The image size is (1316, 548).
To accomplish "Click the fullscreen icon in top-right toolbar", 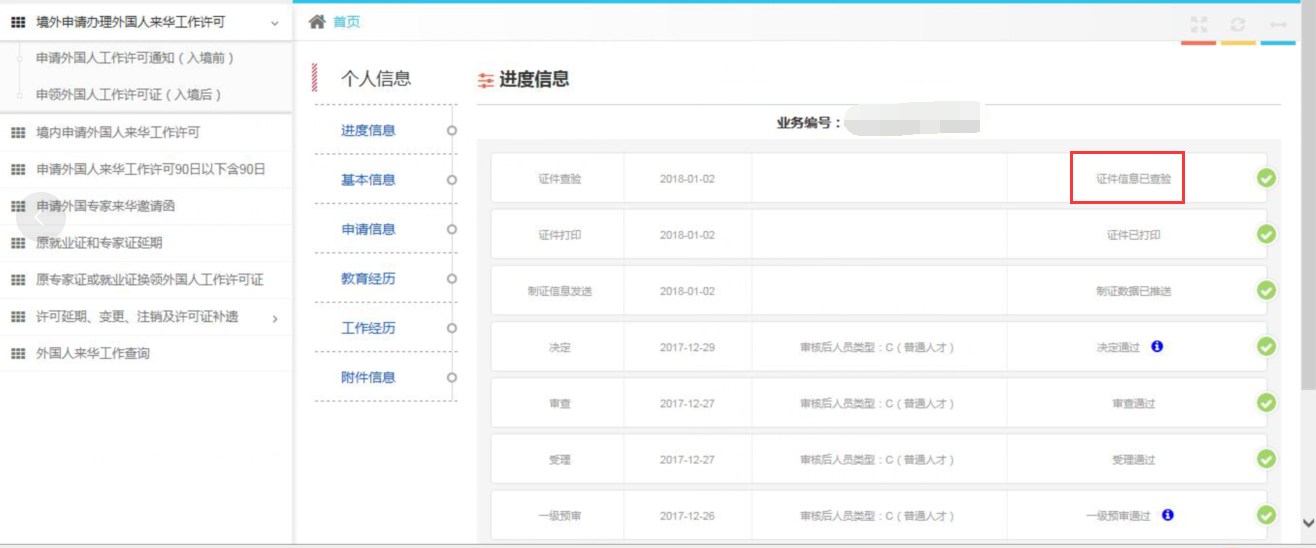I will (x=1199, y=25).
